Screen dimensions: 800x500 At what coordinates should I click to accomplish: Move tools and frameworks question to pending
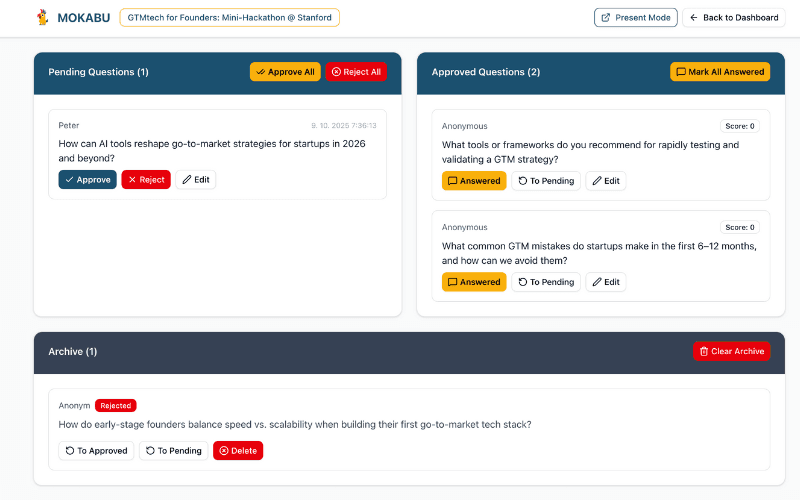[x=546, y=181]
